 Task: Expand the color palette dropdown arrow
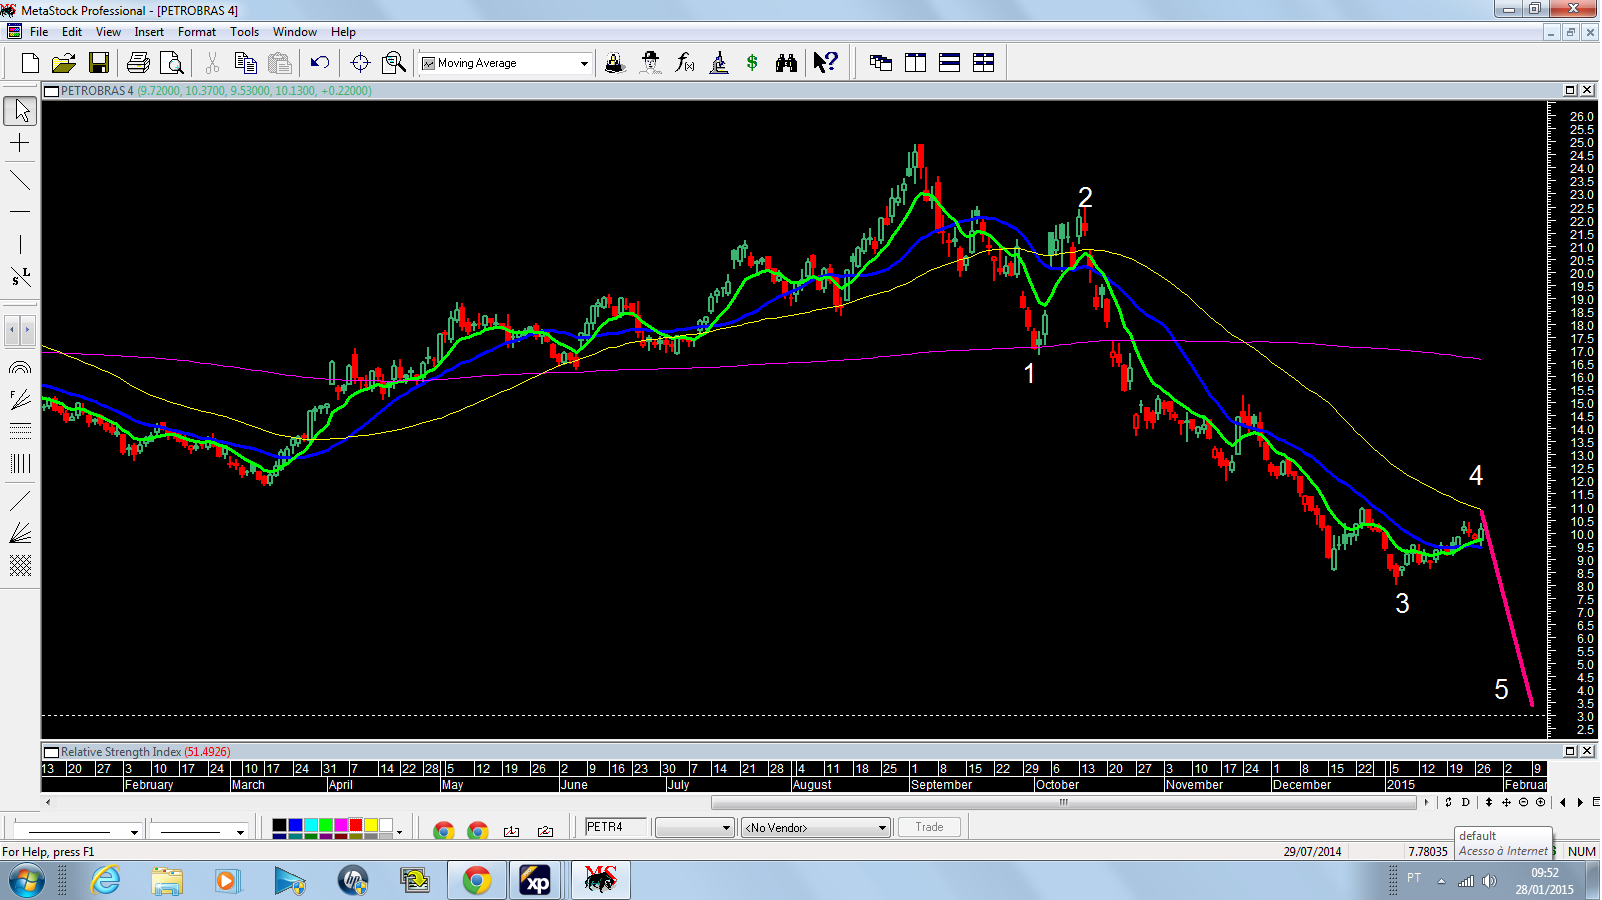[x=400, y=832]
